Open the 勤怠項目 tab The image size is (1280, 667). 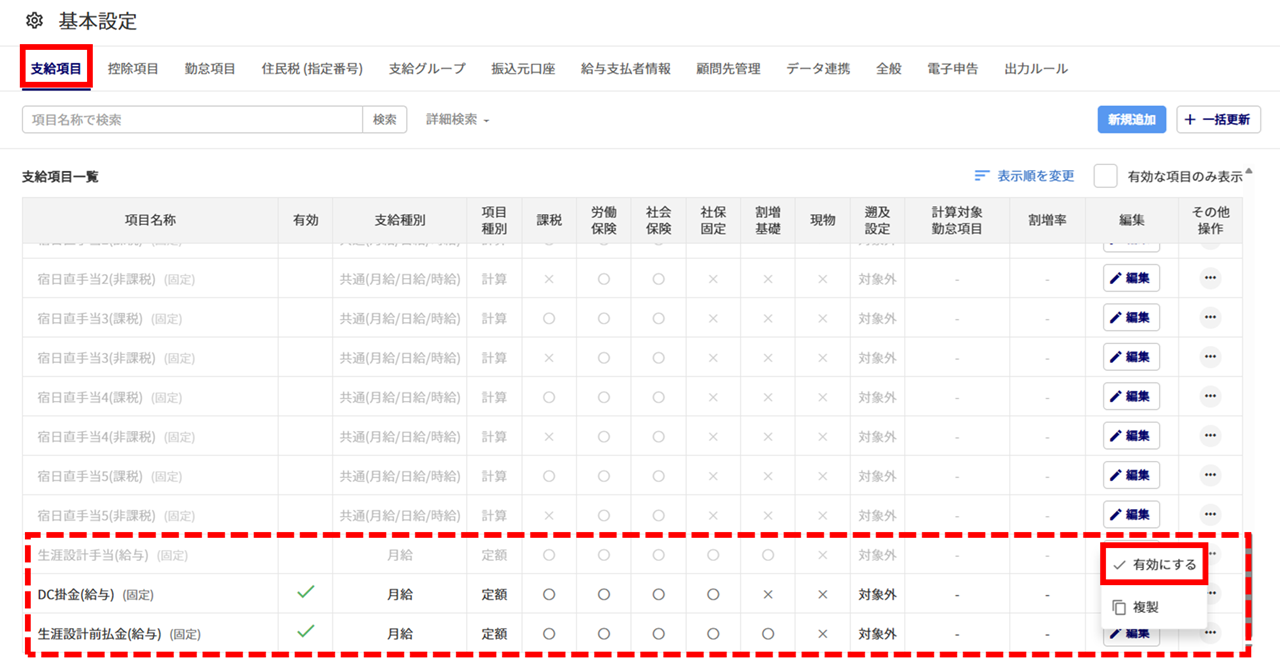pos(210,69)
